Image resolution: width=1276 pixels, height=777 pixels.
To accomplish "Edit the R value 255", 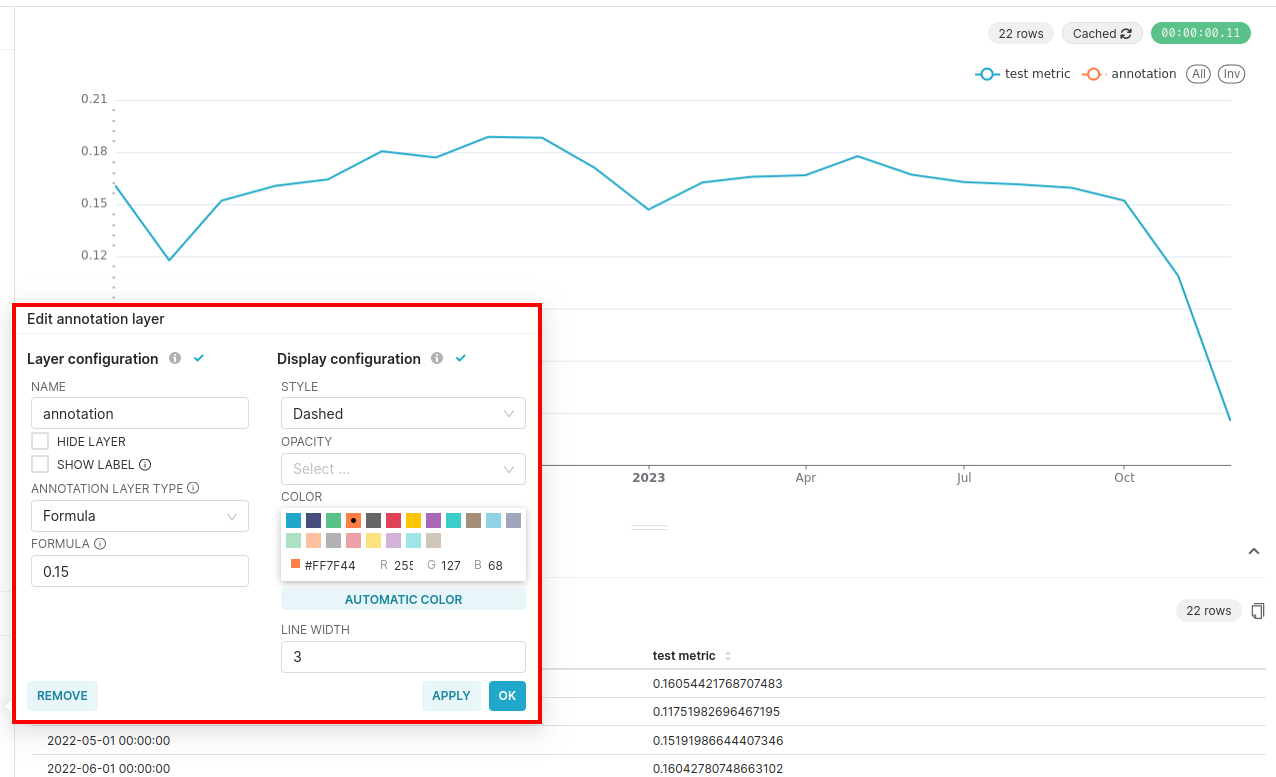I will [x=403, y=565].
